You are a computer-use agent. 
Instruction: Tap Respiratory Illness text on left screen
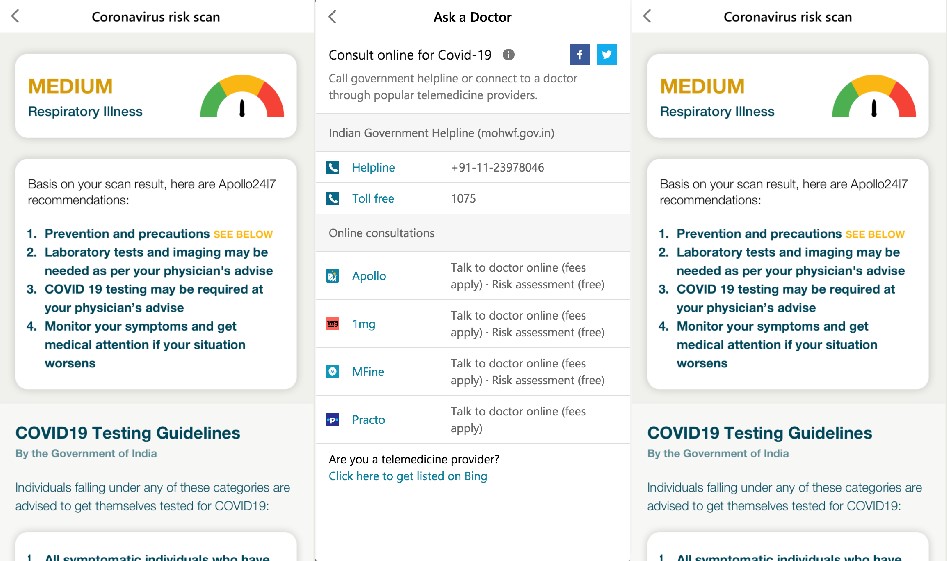pyautogui.click(x=85, y=111)
